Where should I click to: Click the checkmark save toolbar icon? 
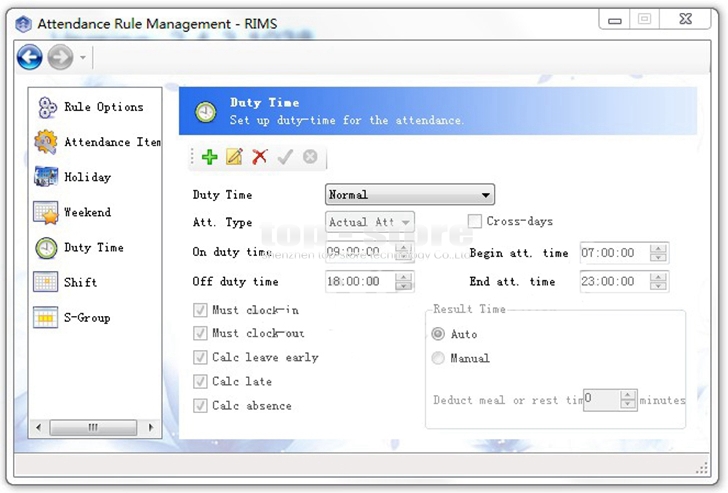(x=285, y=157)
